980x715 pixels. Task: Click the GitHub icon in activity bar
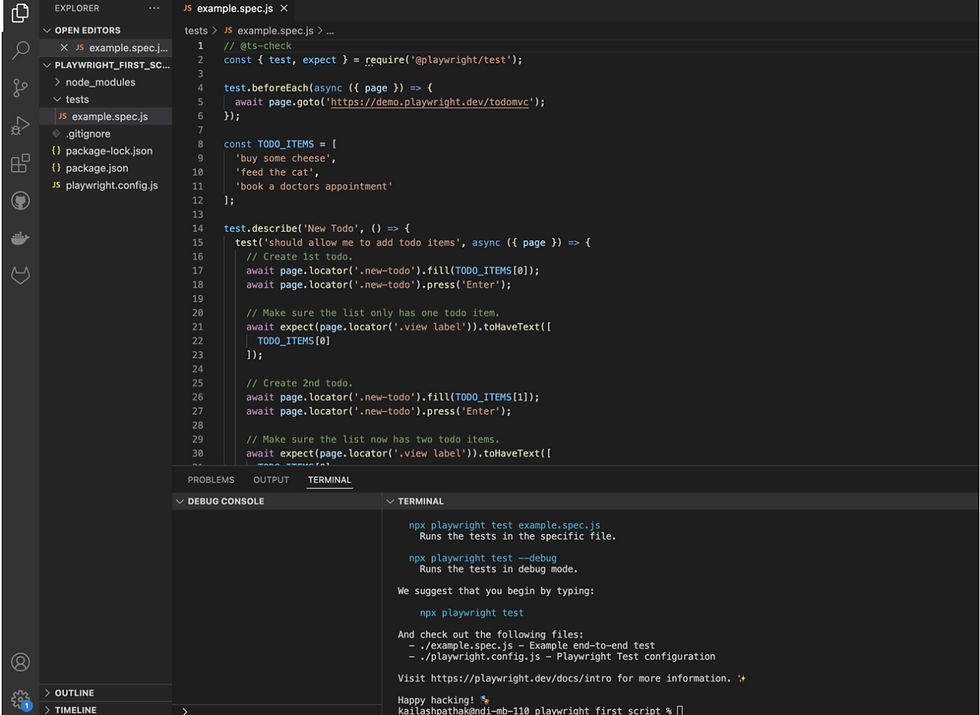click(x=20, y=201)
